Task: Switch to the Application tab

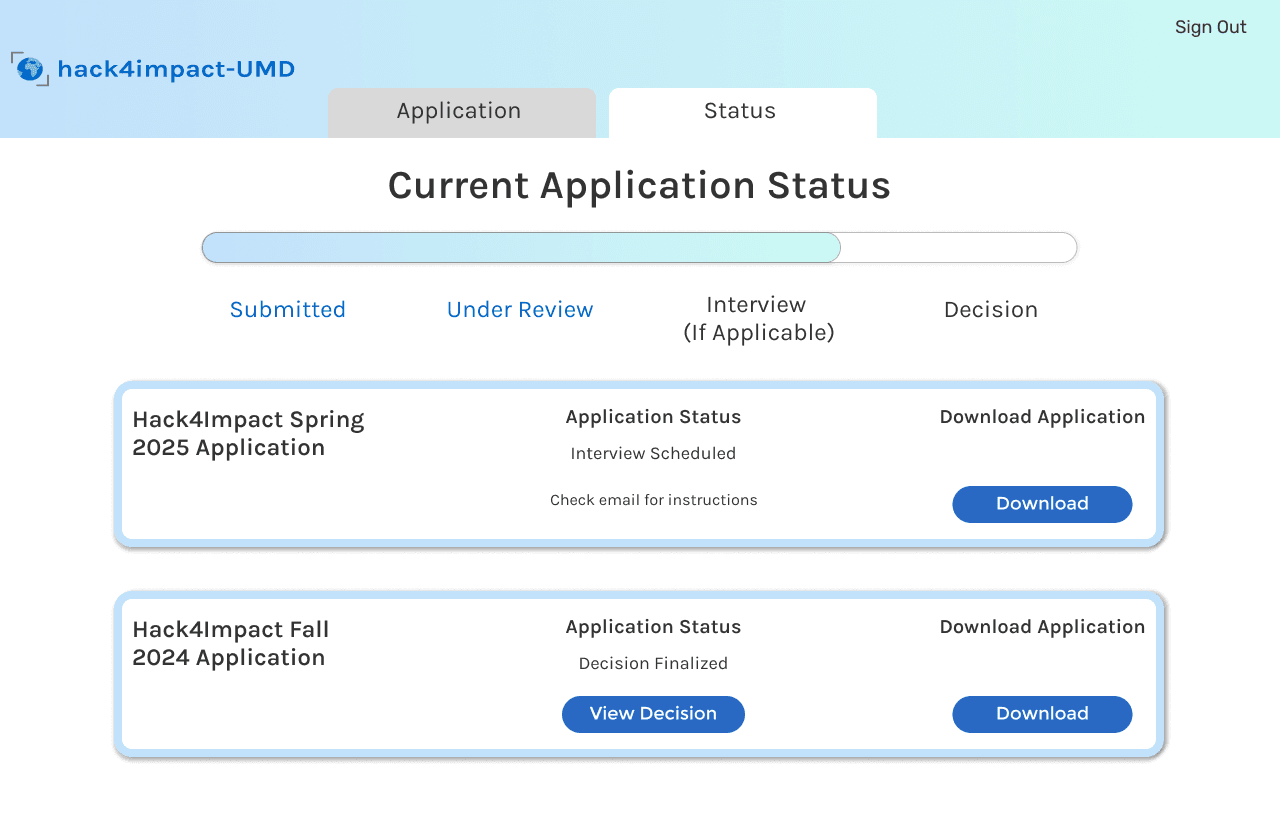Action: [x=460, y=111]
